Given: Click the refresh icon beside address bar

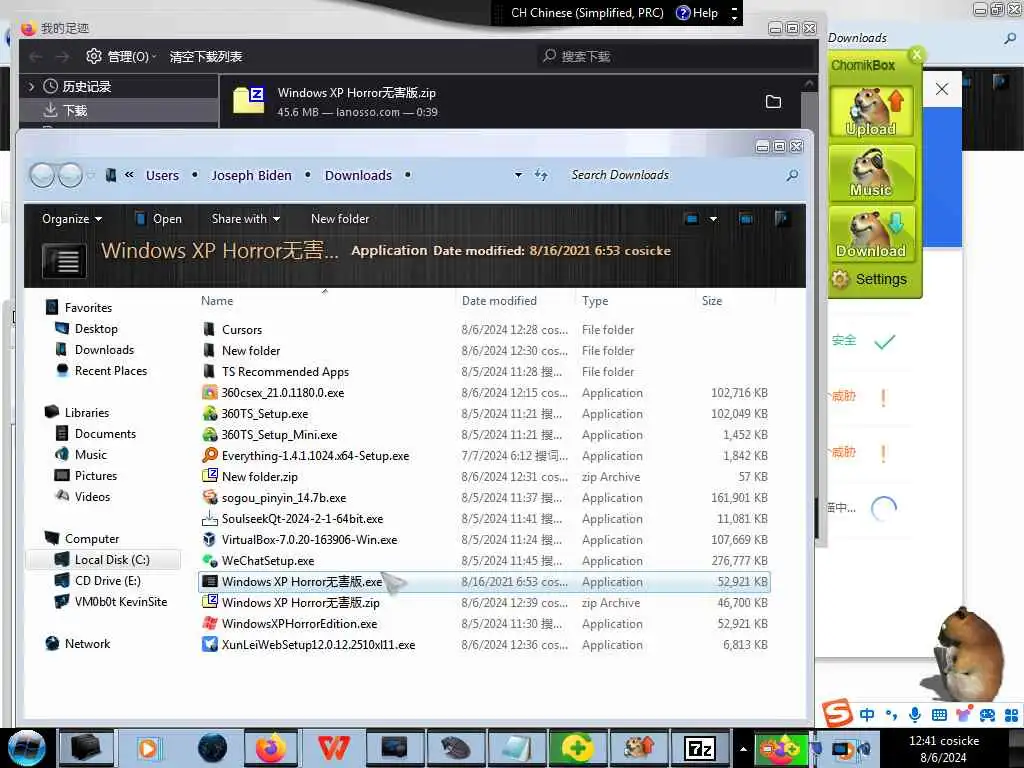Looking at the screenshot, I should pyautogui.click(x=541, y=175).
